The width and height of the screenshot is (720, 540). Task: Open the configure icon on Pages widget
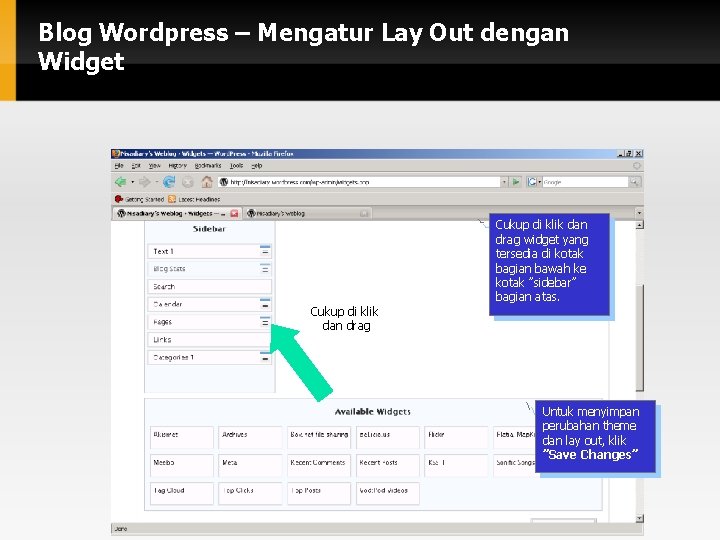[265, 322]
